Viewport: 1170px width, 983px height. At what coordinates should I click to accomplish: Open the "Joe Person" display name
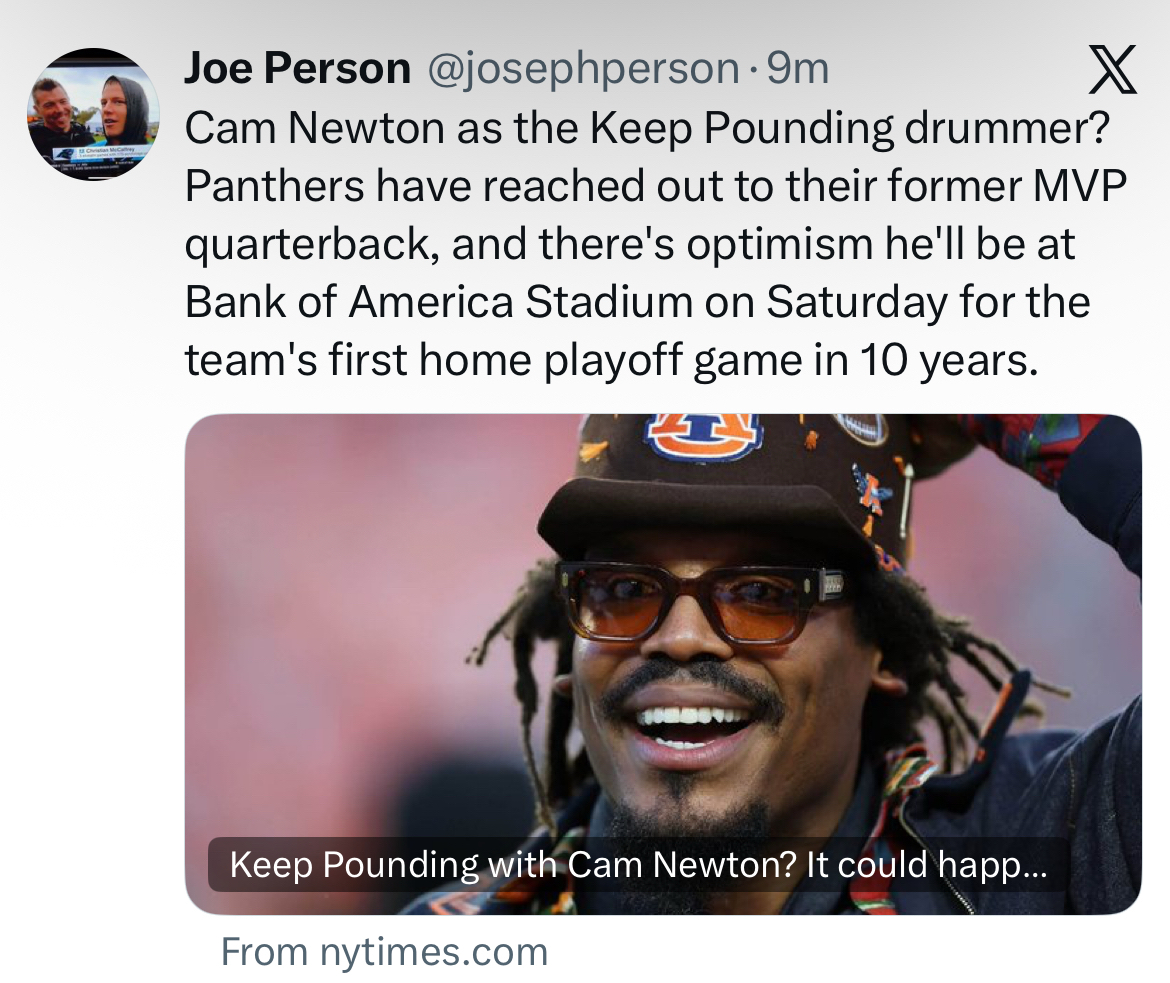(297, 69)
